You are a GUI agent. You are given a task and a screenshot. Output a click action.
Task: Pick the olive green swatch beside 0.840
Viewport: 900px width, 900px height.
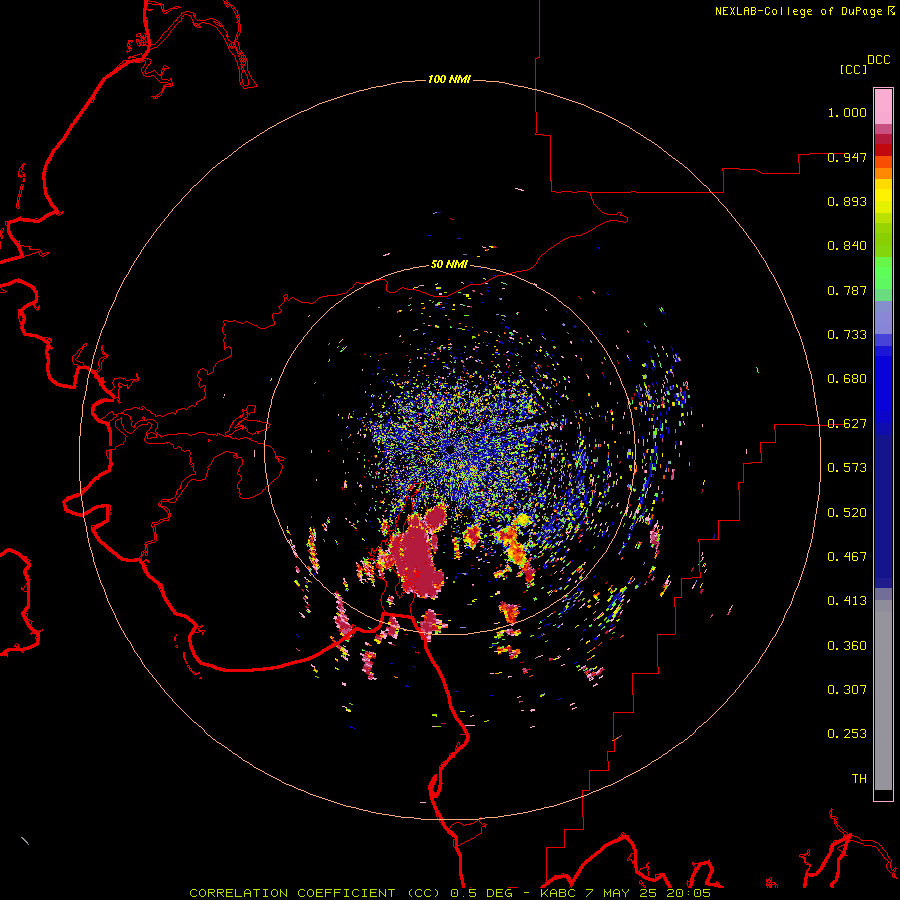(883, 240)
